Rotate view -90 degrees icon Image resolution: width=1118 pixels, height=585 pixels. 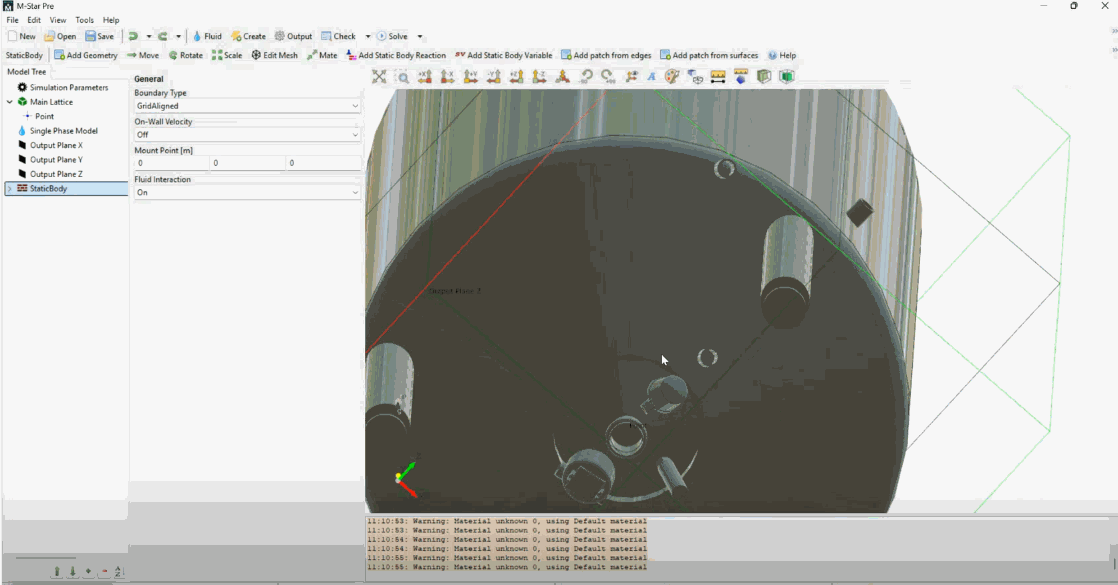(586, 76)
